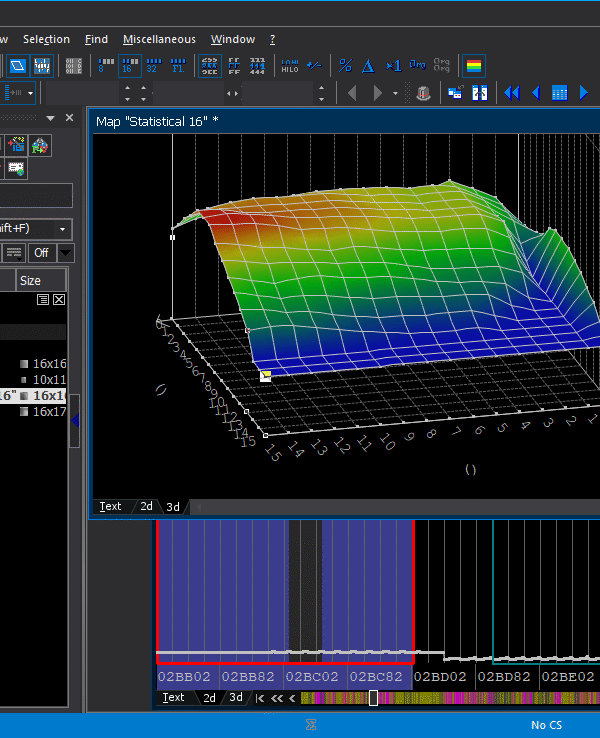The height and width of the screenshot is (738, 600).
Task: Click the blue map grid icon
Action: click(x=559, y=93)
